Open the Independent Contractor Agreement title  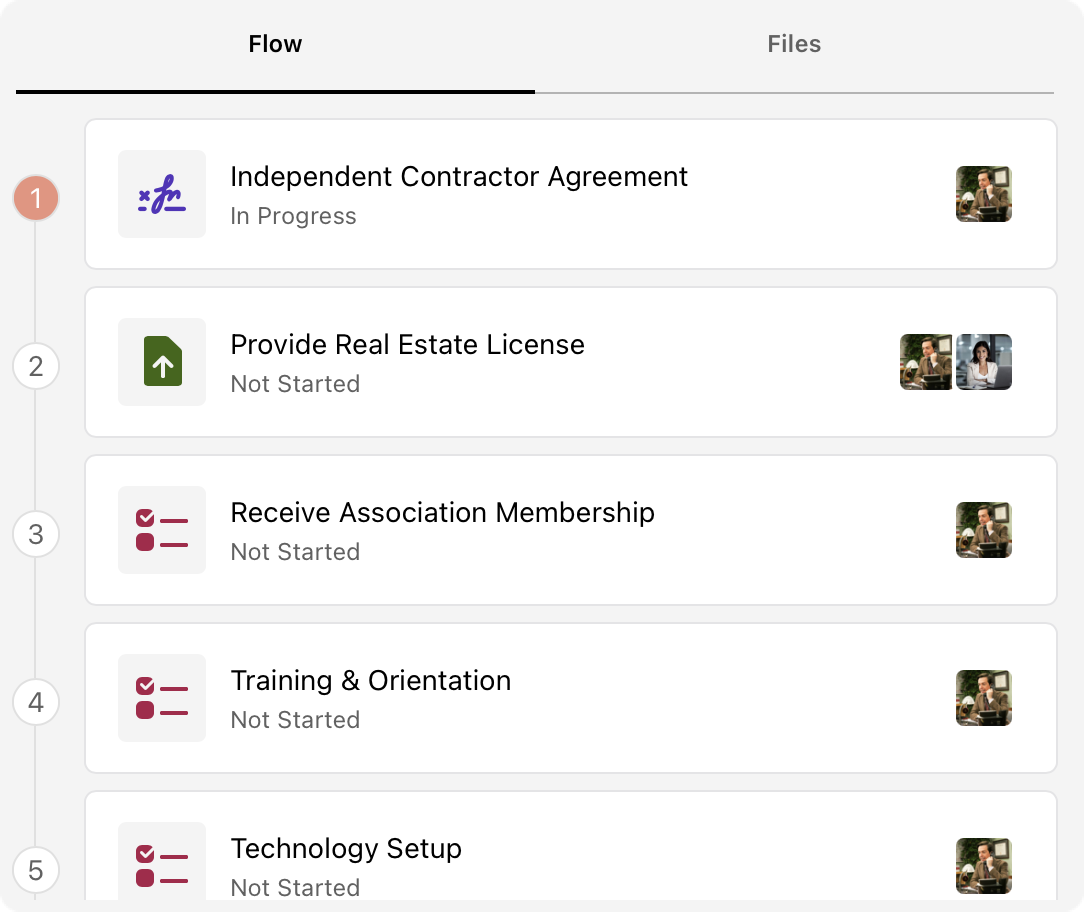[459, 176]
